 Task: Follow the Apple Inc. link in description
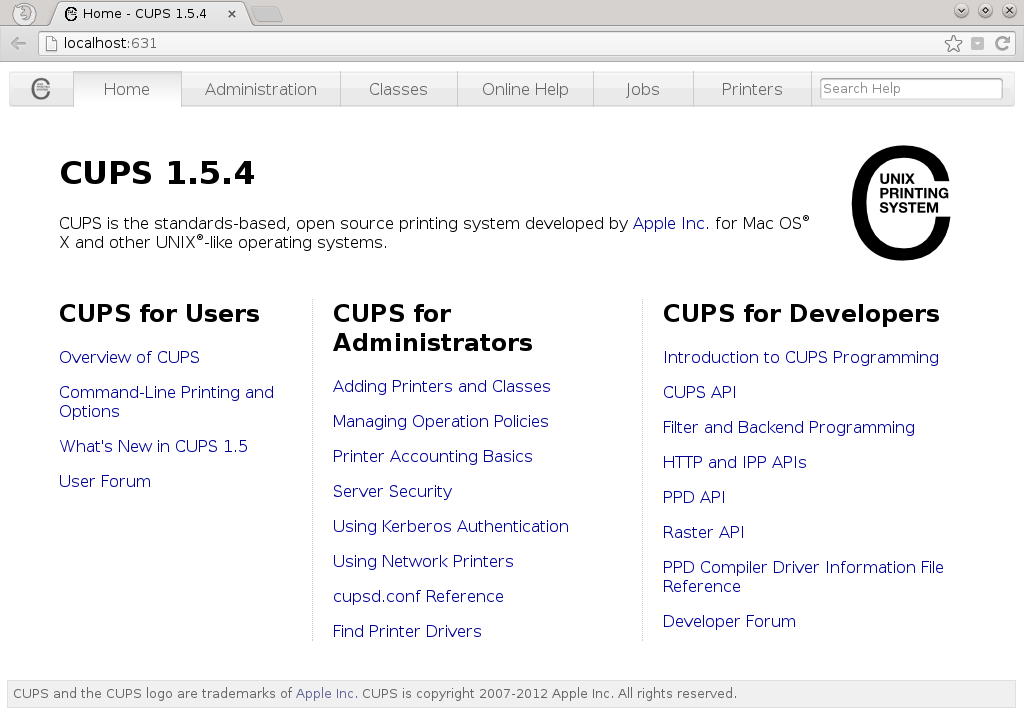coord(671,223)
